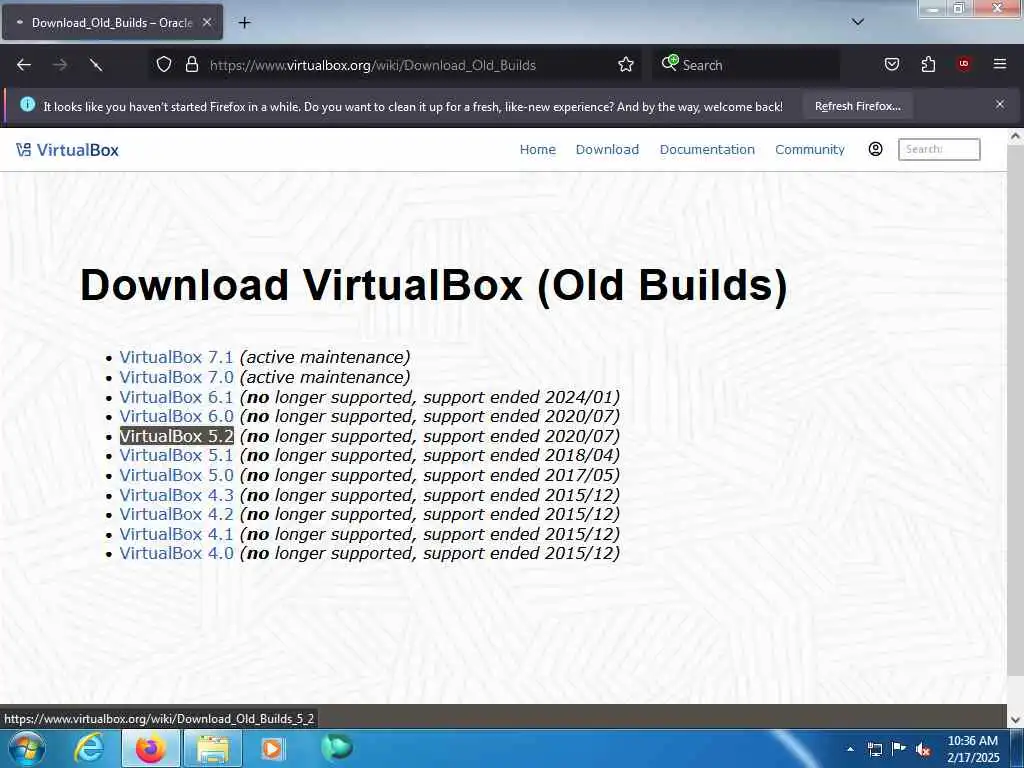Screen dimensions: 1024x768
Task: Open the uBlock Origin extension icon
Action: click(964, 64)
